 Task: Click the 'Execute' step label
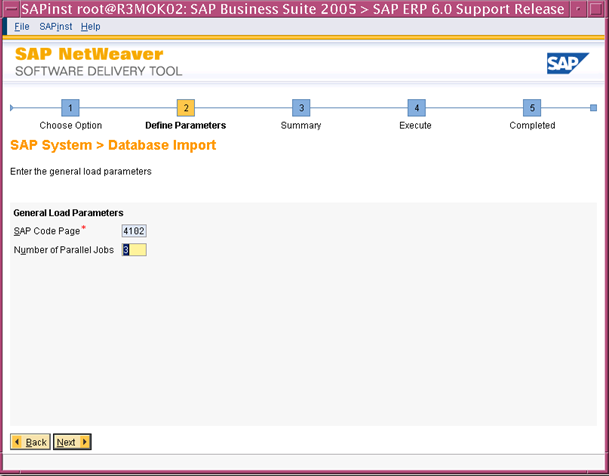click(416, 125)
